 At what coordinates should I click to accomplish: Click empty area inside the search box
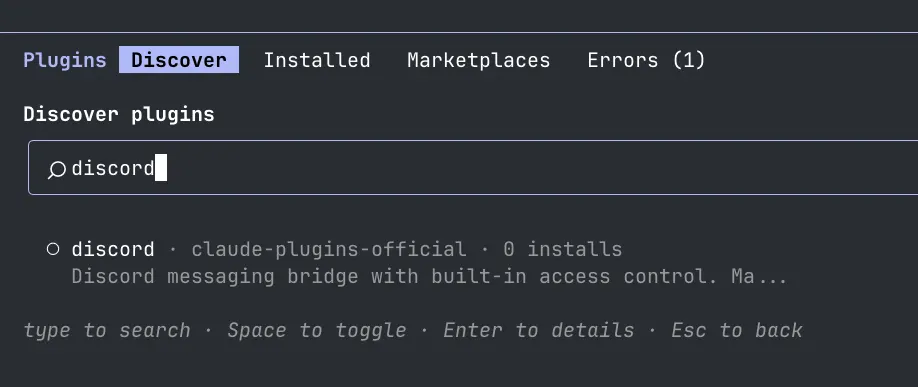point(527,168)
